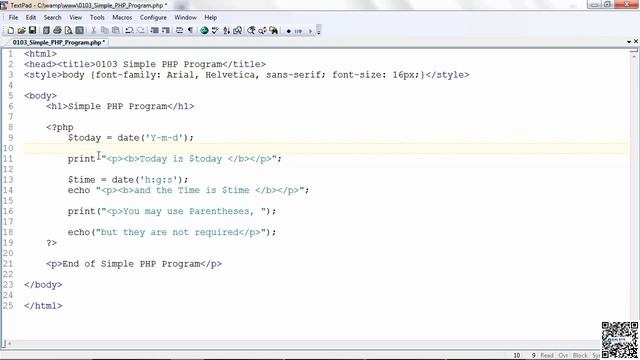Open the File menu

click(x=13, y=18)
